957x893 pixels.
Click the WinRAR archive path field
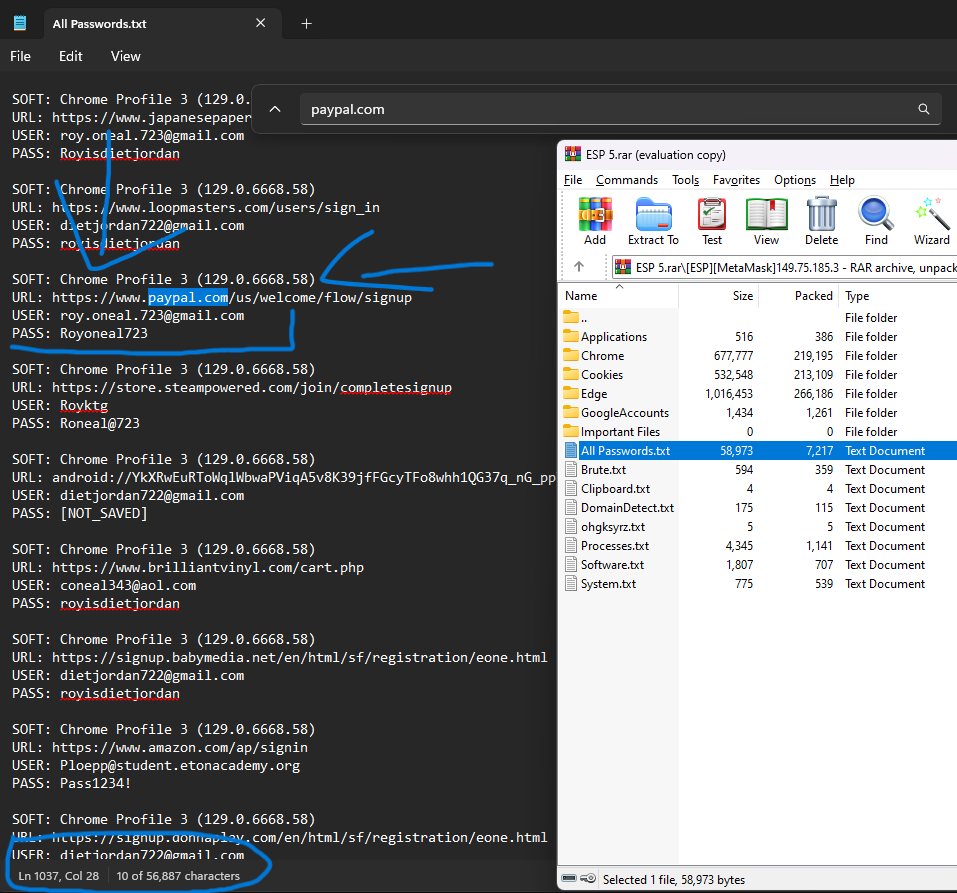pos(784,267)
